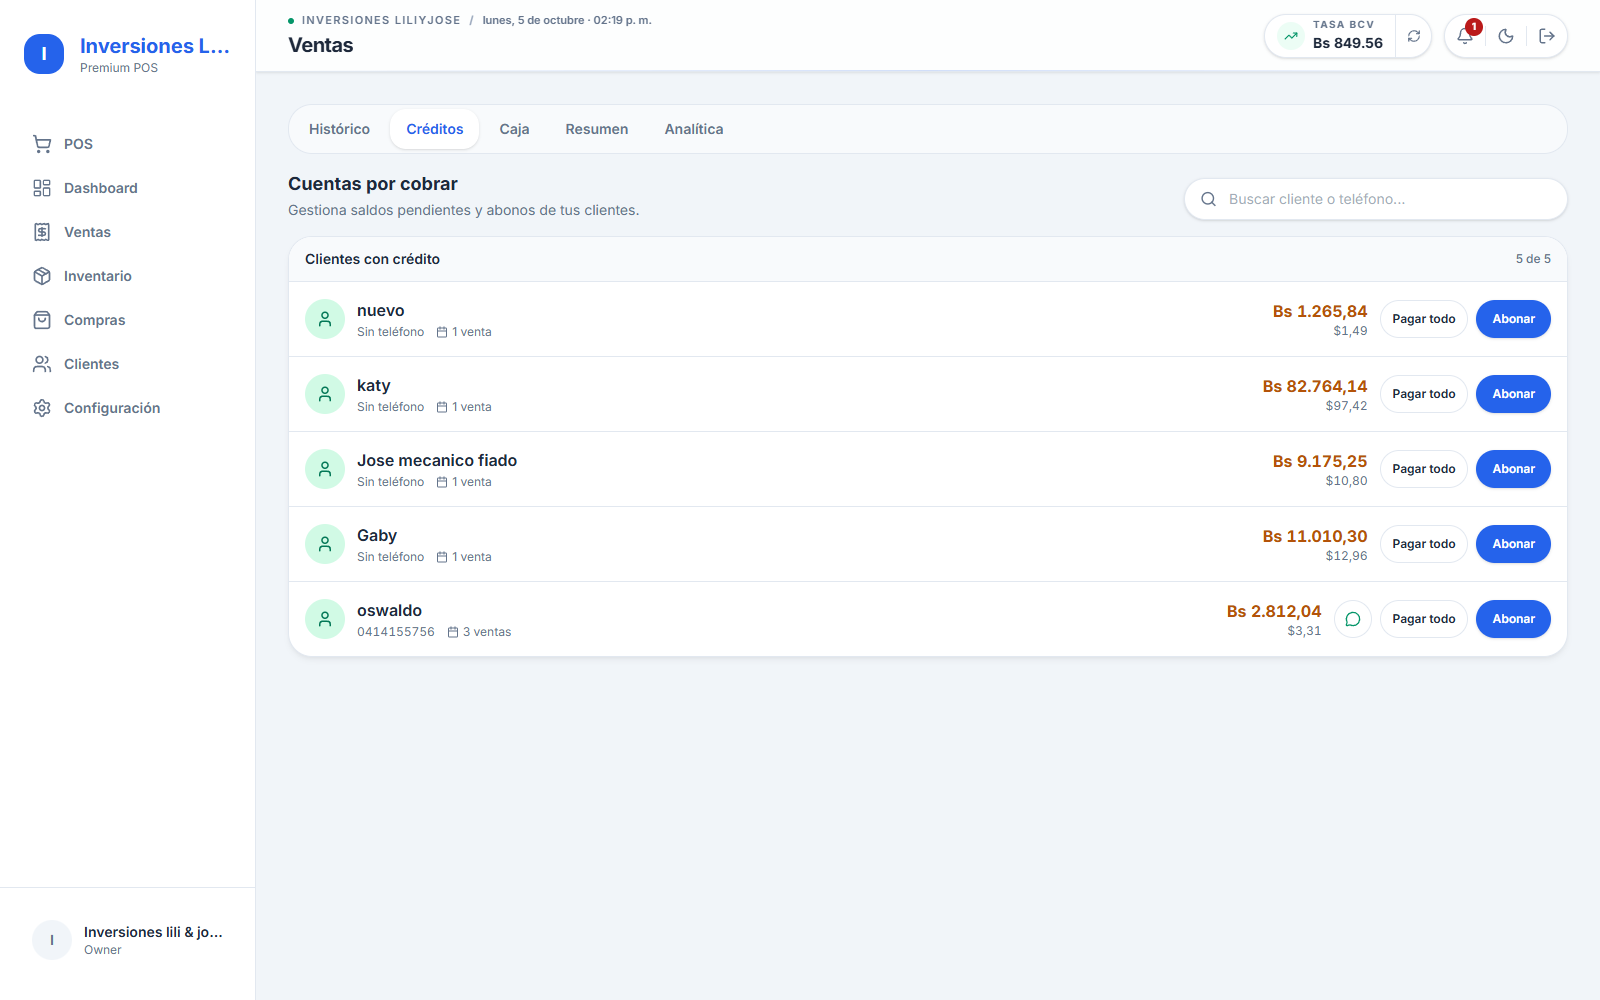Click Abonar for oswaldo
The width and height of the screenshot is (1600, 1000).
[x=1514, y=619]
